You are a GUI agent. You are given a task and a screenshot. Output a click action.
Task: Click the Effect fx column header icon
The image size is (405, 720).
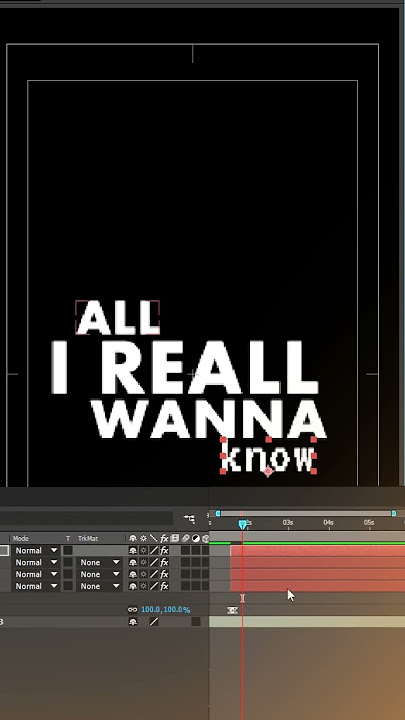coord(164,538)
